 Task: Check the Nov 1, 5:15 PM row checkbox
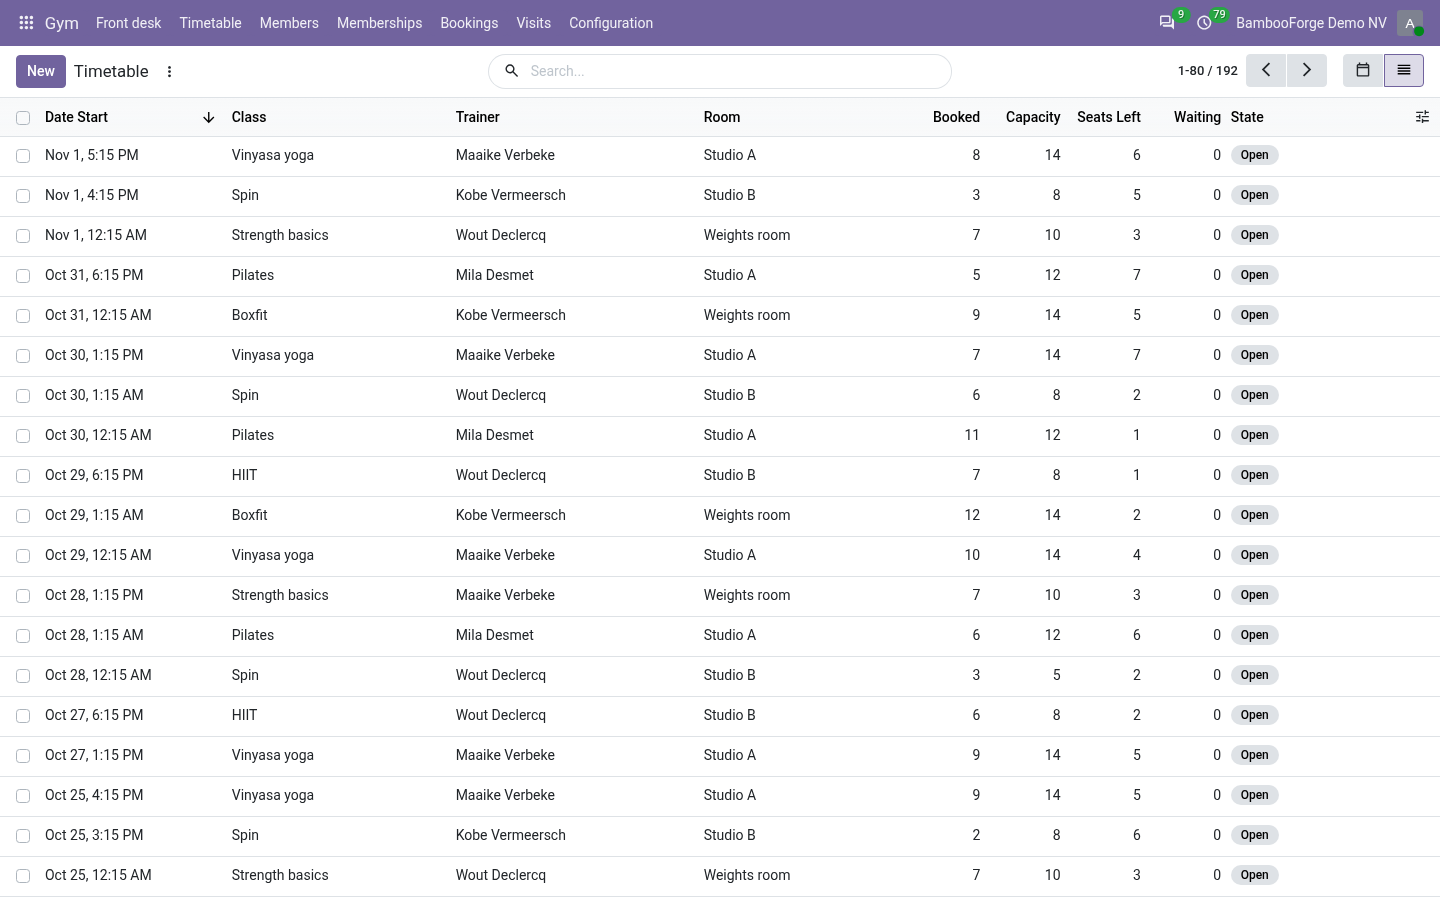(x=23, y=155)
